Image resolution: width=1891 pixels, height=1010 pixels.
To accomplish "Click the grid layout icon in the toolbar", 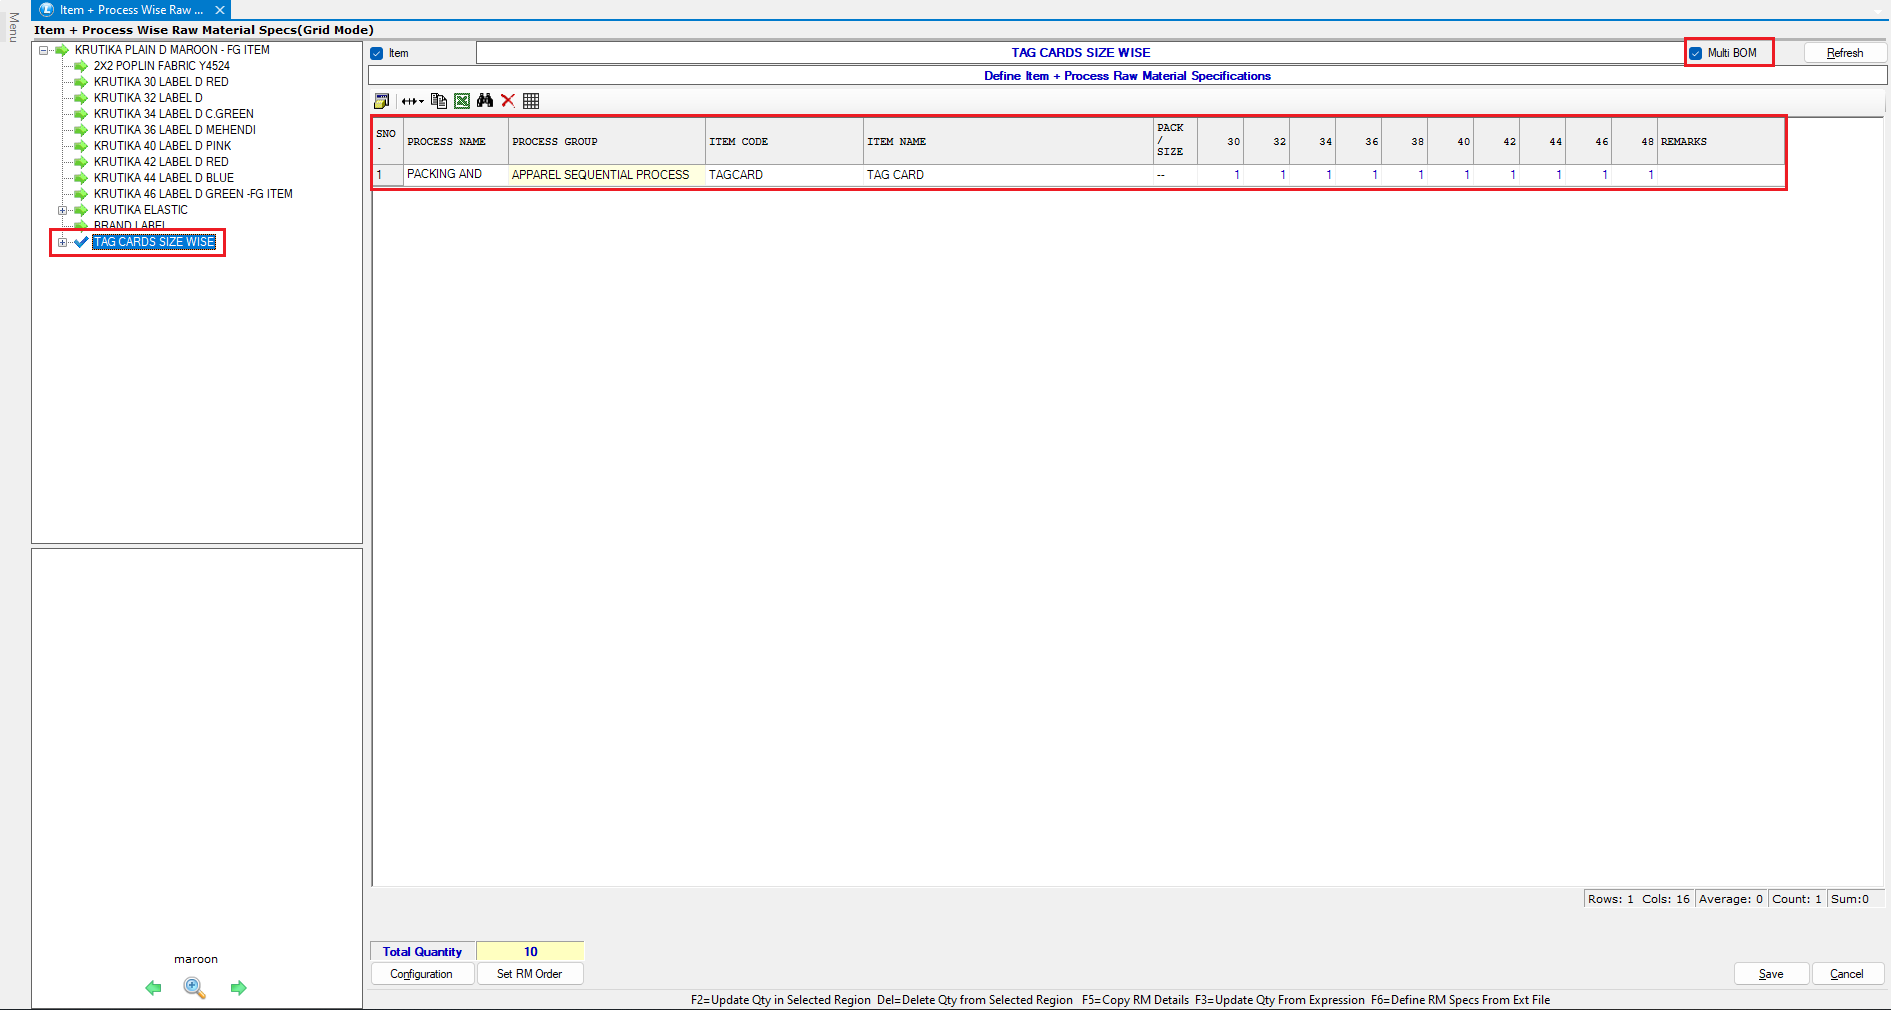I will coord(531,101).
